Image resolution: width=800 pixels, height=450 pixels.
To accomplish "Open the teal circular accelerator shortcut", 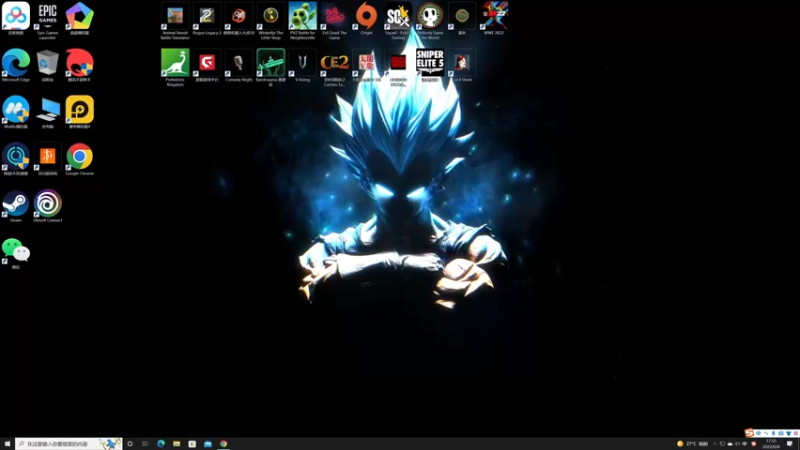I will point(16,159).
